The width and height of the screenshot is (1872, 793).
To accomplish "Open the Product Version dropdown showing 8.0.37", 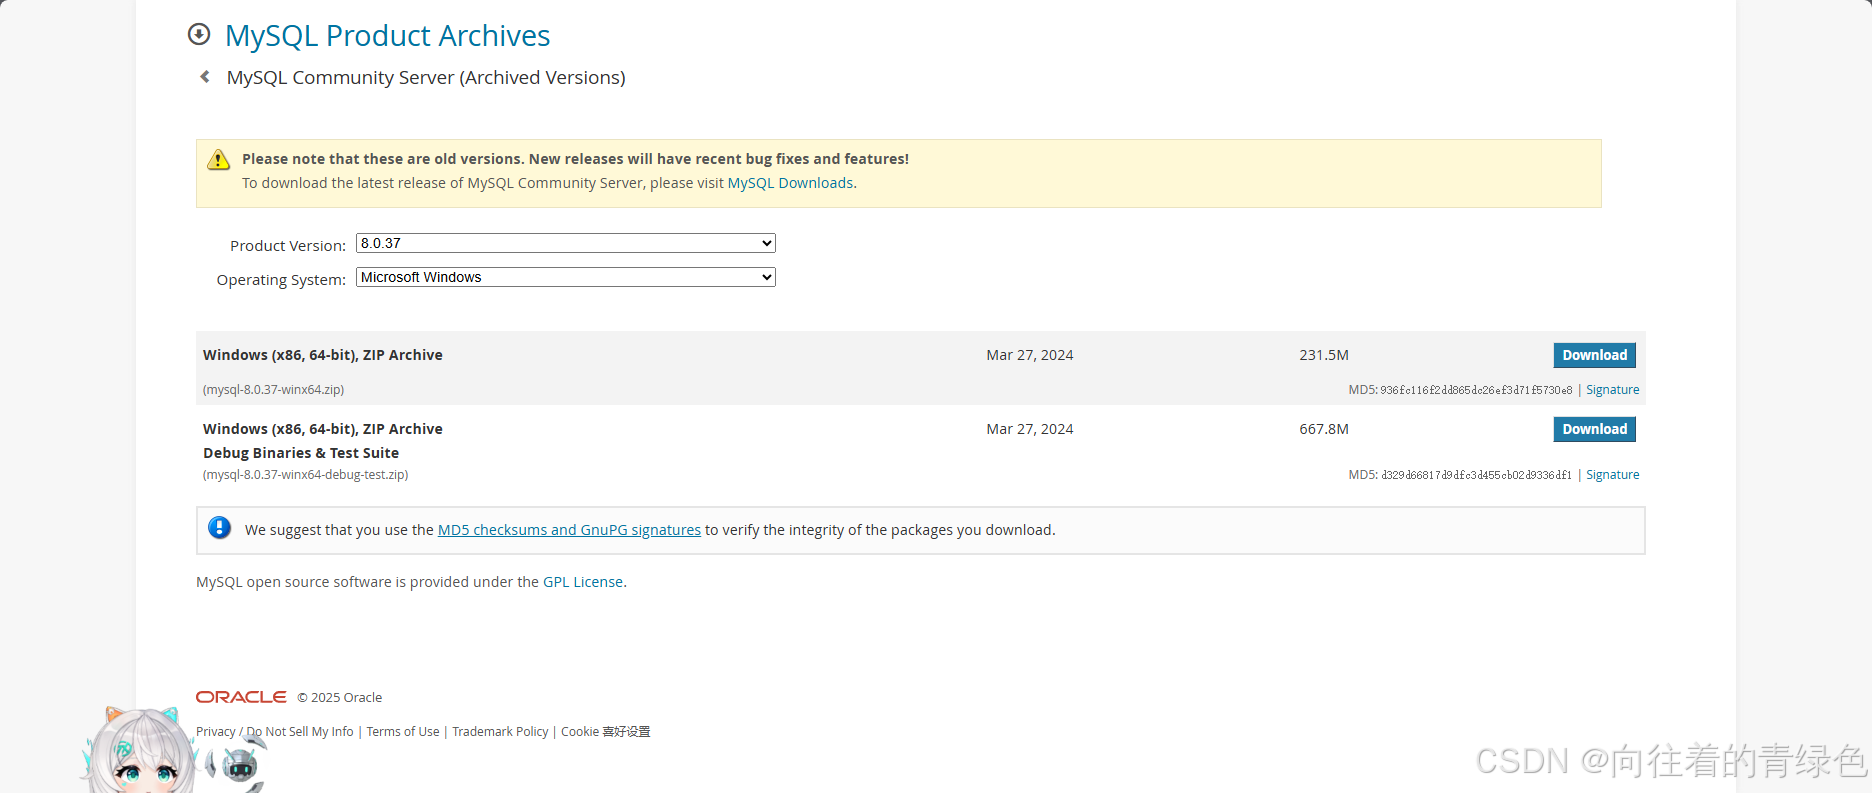I will click(566, 243).
